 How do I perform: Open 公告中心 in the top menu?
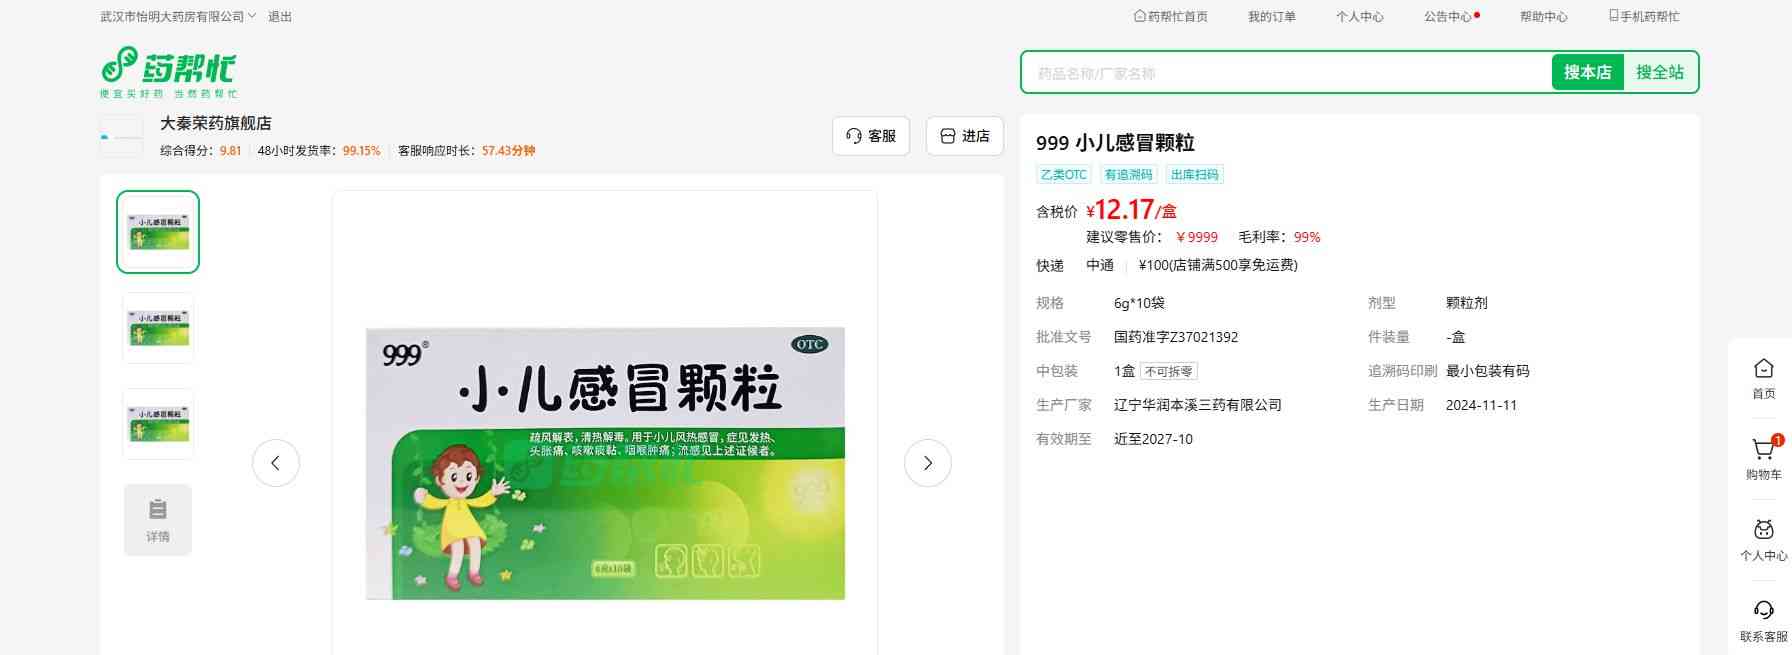(1448, 17)
